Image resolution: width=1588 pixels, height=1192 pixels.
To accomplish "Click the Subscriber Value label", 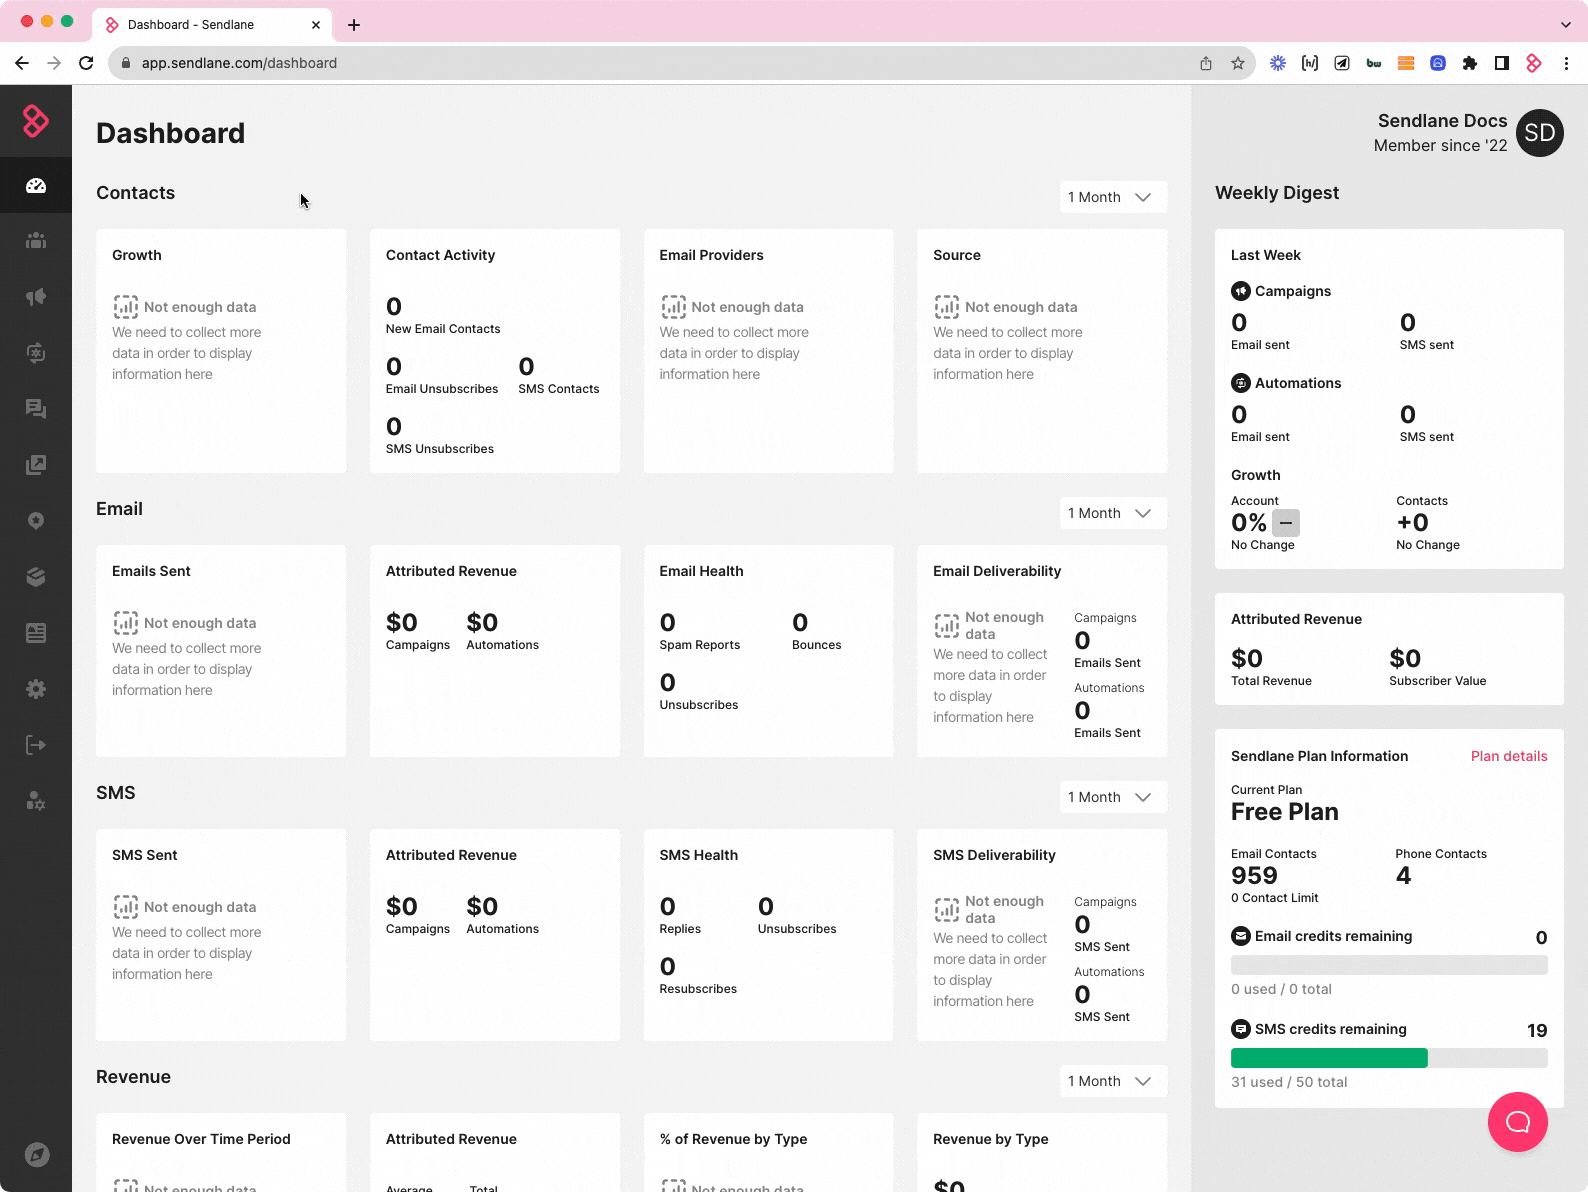I will (1437, 681).
